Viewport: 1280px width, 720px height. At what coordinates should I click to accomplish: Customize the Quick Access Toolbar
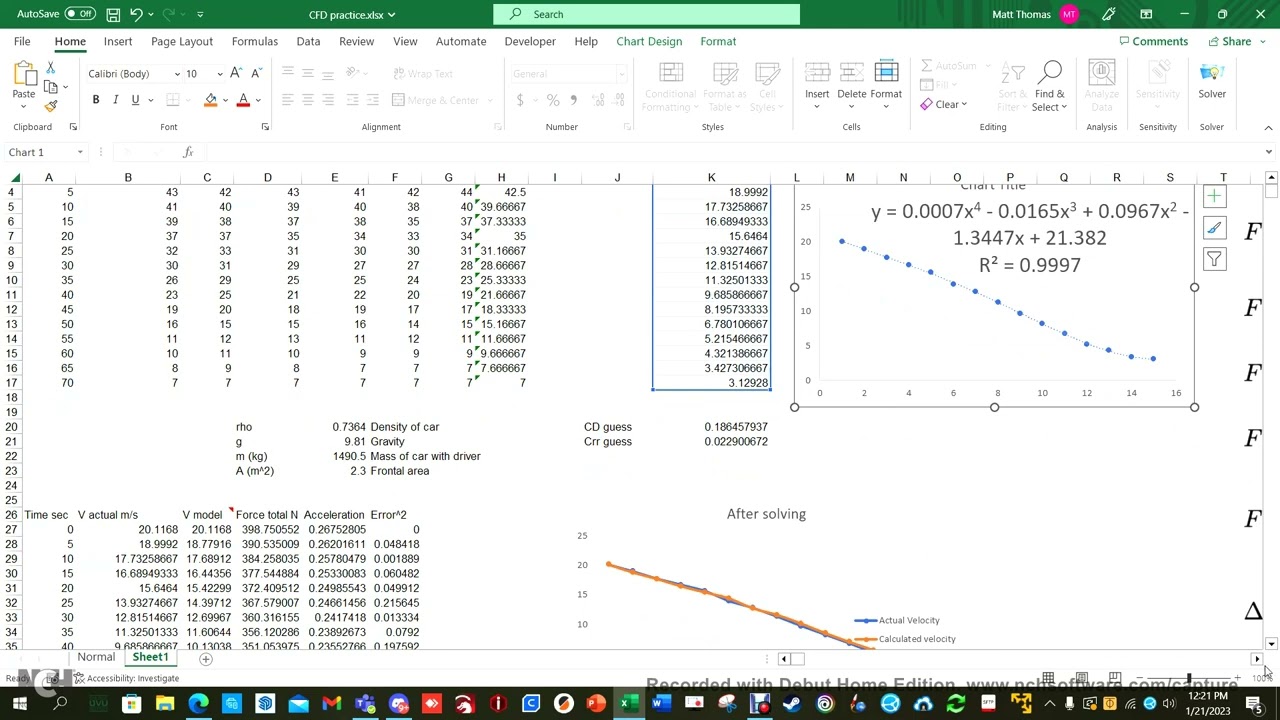pyautogui.click(x=200, y=14)
